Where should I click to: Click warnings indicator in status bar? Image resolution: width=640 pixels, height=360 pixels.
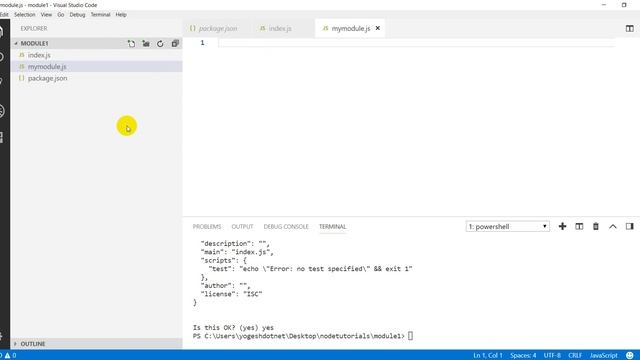coord(10,356)
